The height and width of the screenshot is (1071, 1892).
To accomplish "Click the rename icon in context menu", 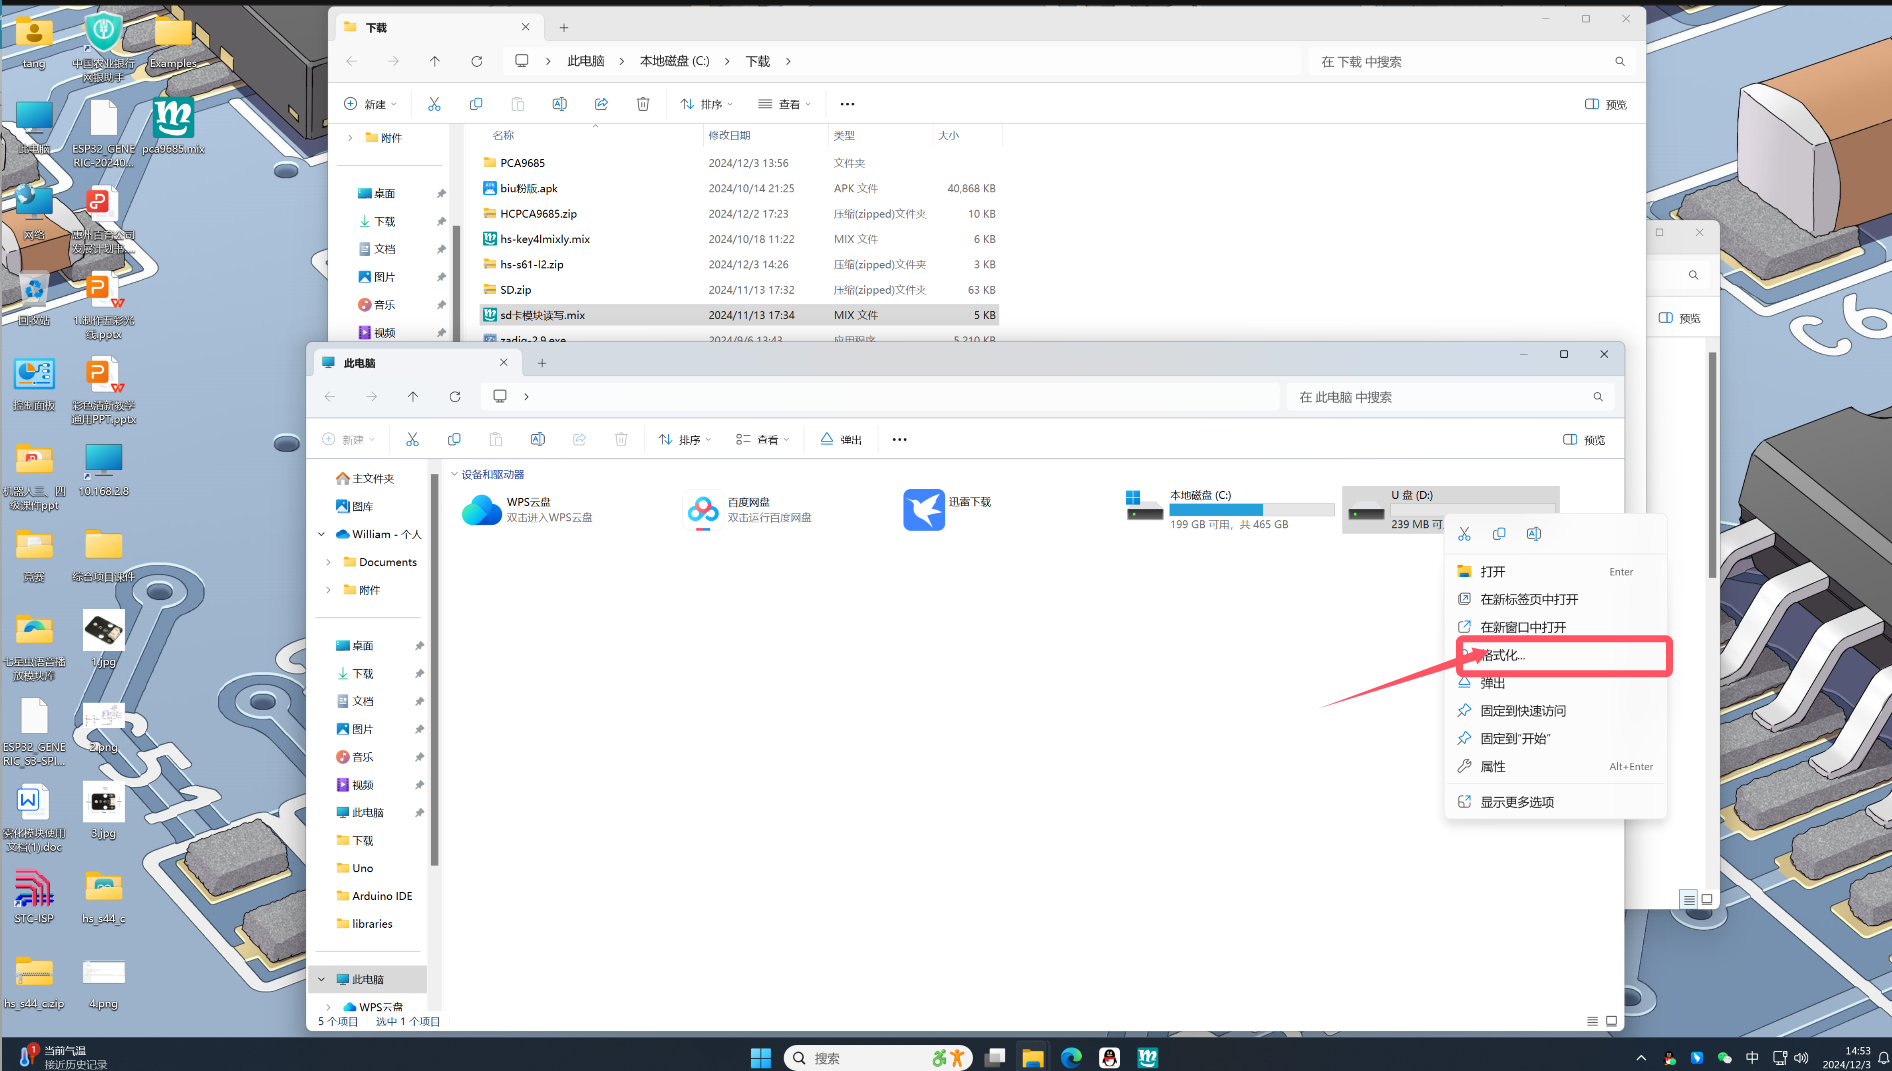I will click(x=1534, y=534).
